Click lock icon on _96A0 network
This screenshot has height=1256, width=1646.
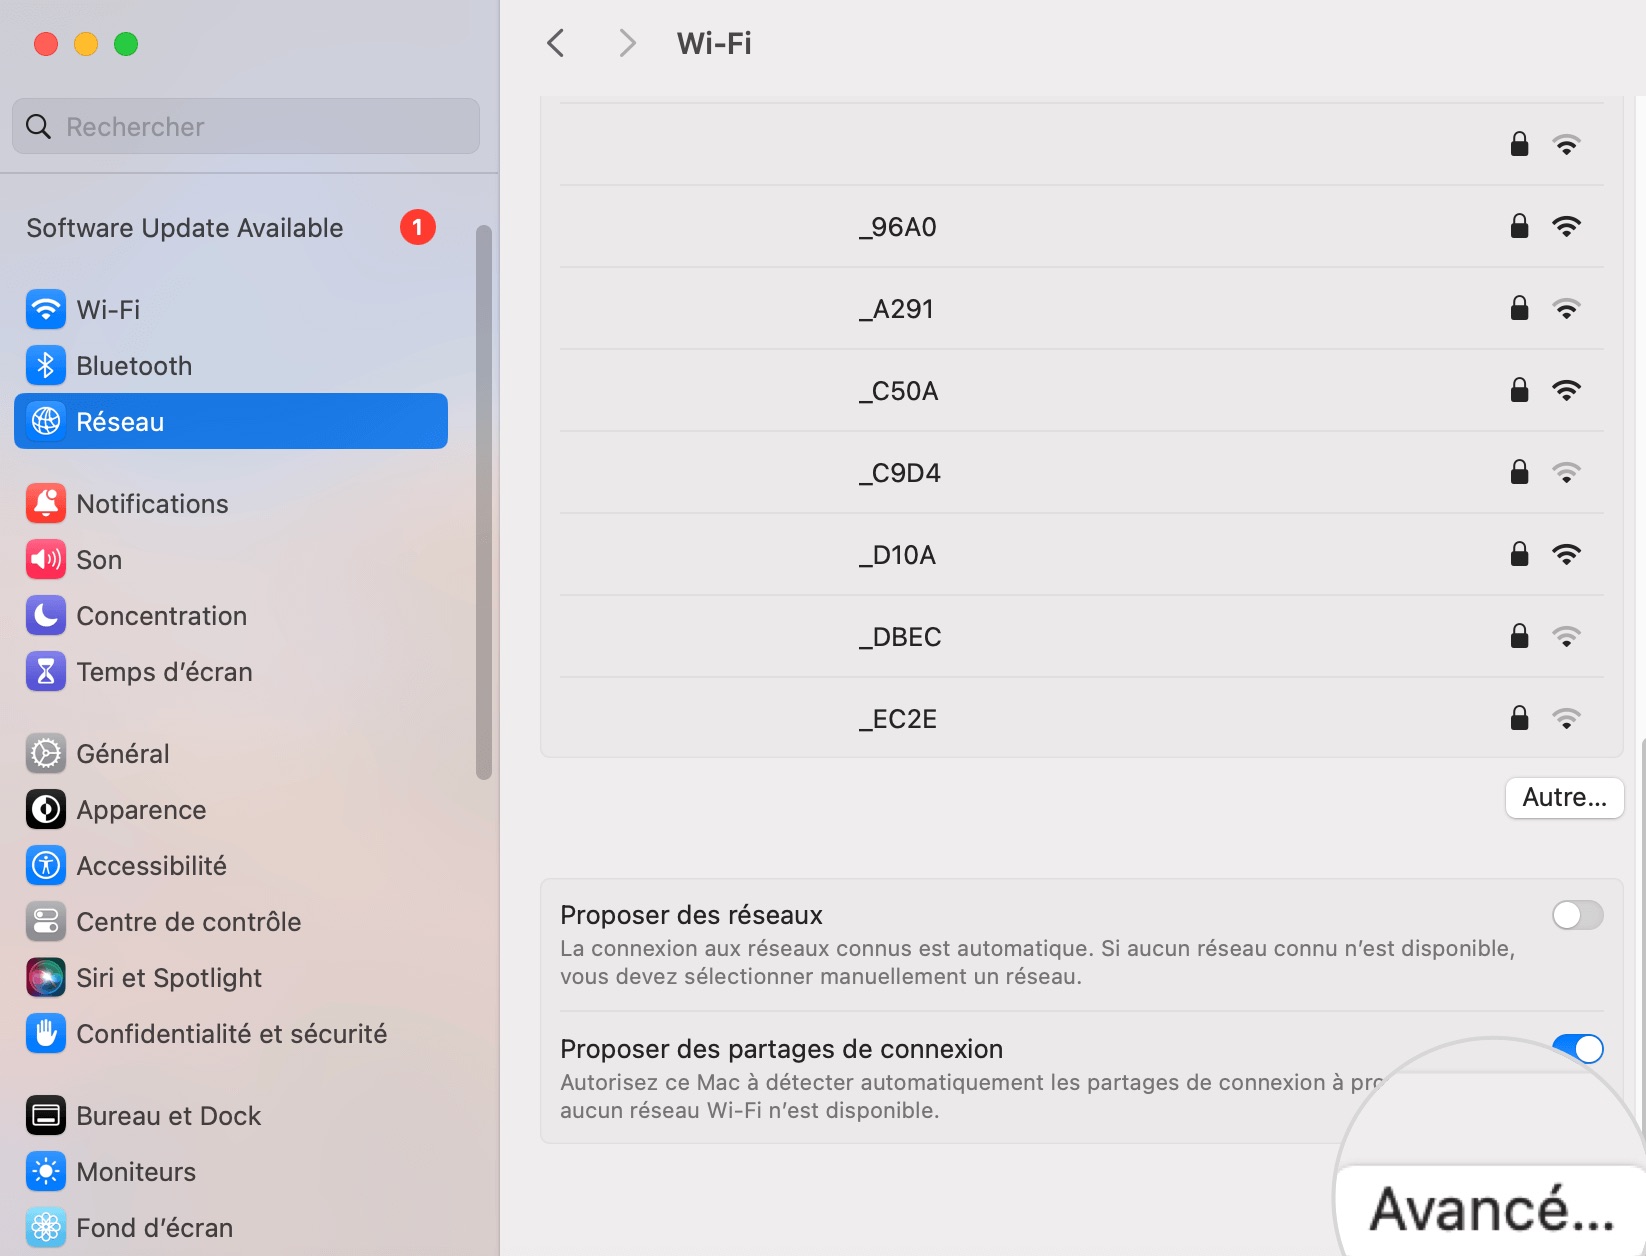coord(1519,226)
